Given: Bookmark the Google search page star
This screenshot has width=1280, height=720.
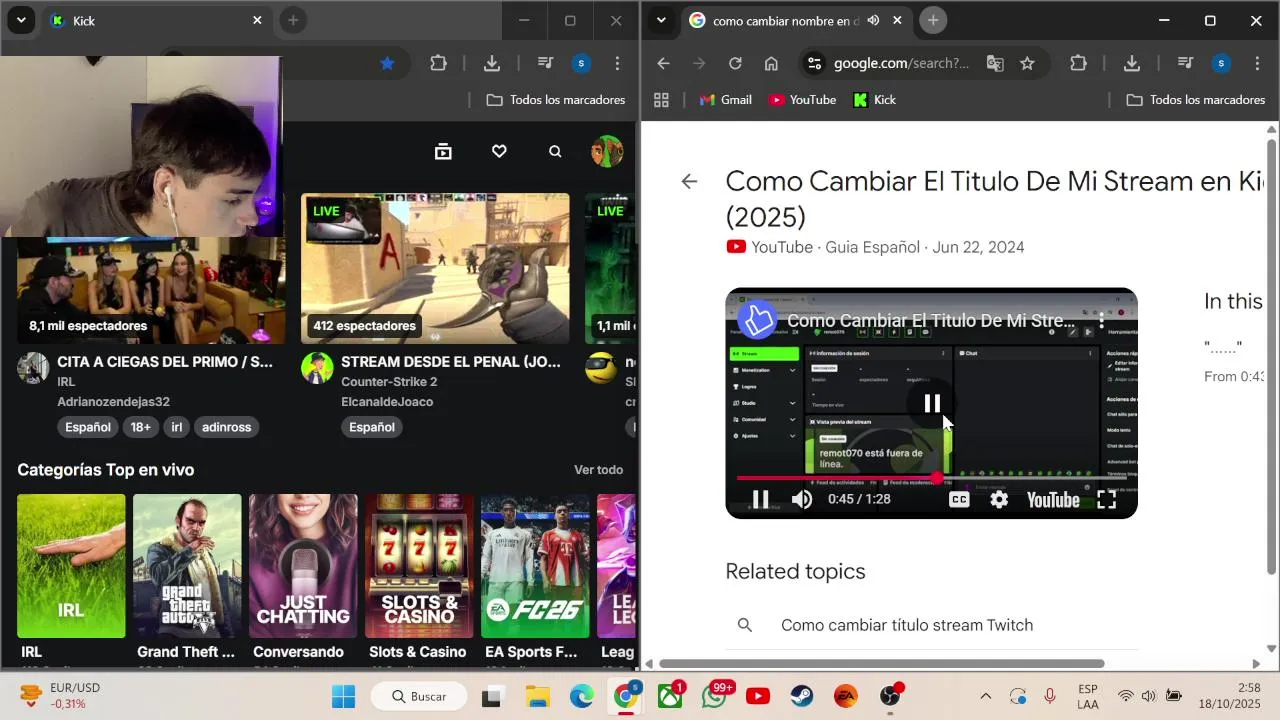Looking at the screenshot, I should point(1027,63).
